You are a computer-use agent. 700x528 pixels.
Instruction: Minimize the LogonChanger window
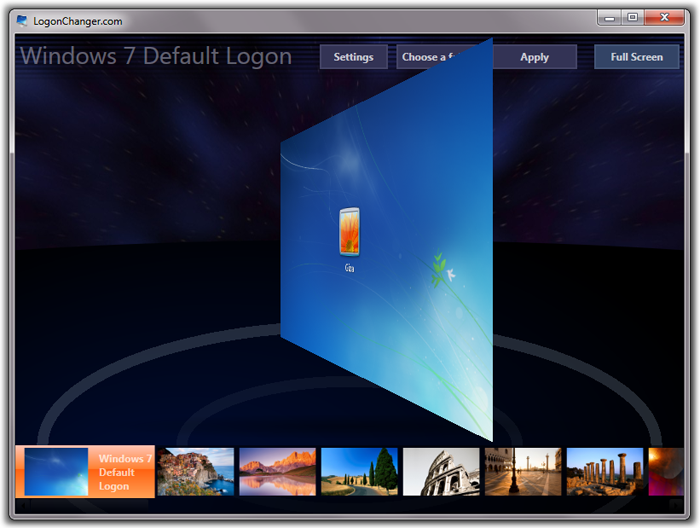(610, 18)
